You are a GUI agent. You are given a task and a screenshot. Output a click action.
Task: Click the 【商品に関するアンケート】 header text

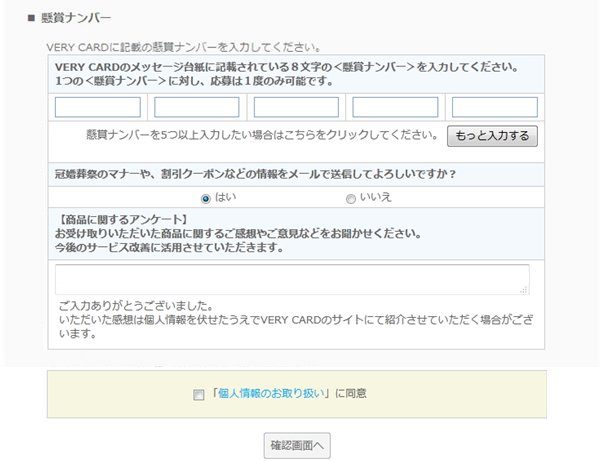click(123, 220)
